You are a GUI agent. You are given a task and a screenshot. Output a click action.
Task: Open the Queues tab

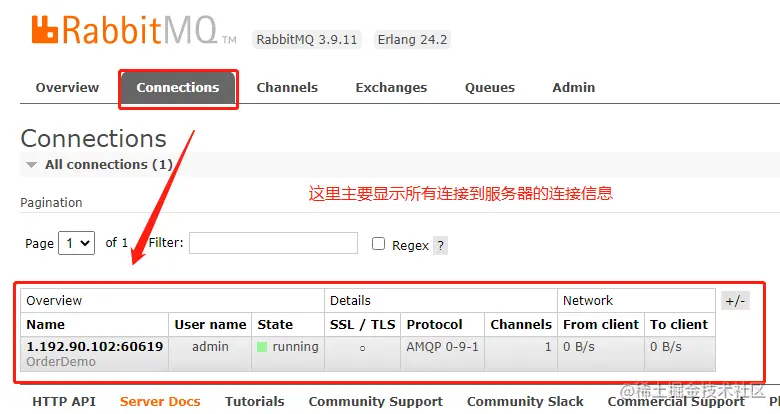click(489, 88)
